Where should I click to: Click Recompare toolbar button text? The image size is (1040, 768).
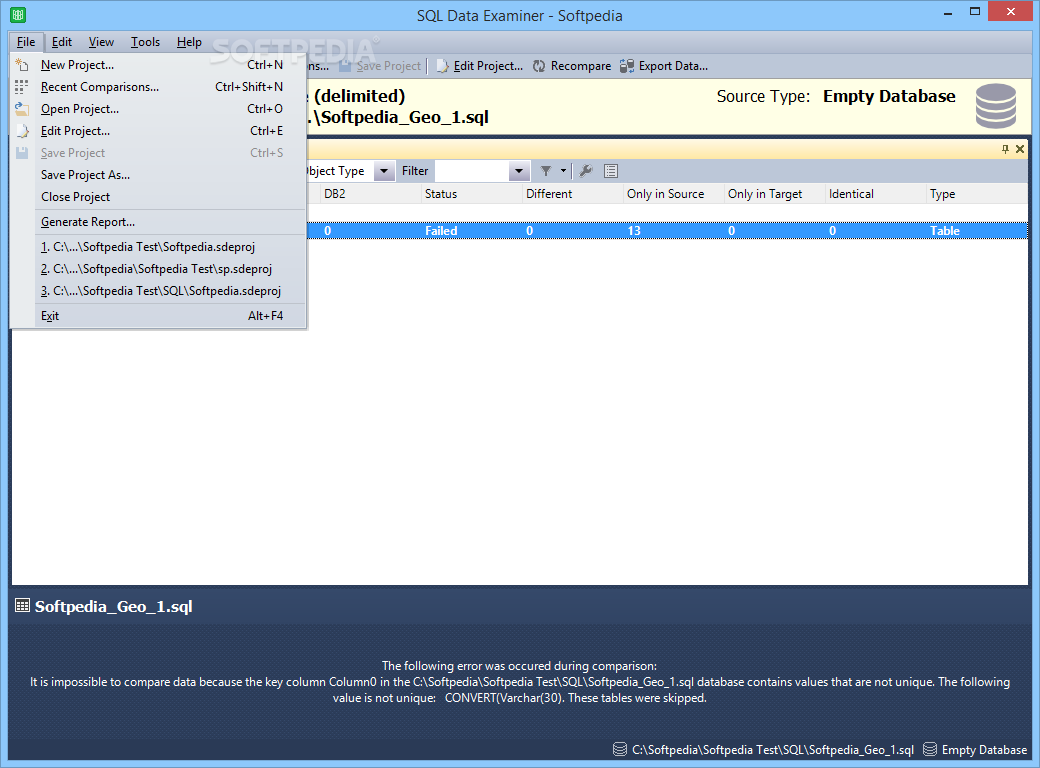pyautogui.click(x=581, y=66)
